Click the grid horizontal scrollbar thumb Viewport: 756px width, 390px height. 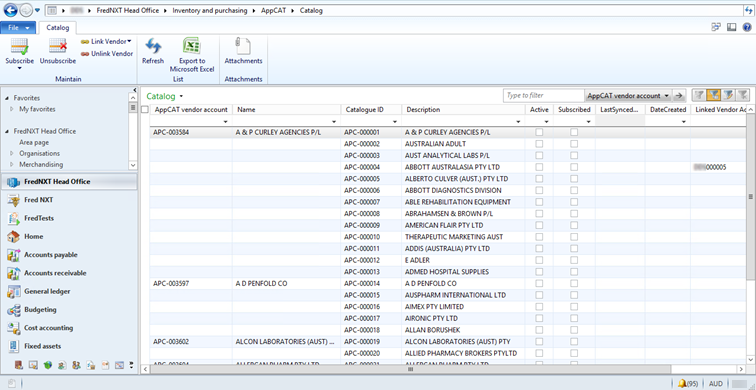pos(410,369)
